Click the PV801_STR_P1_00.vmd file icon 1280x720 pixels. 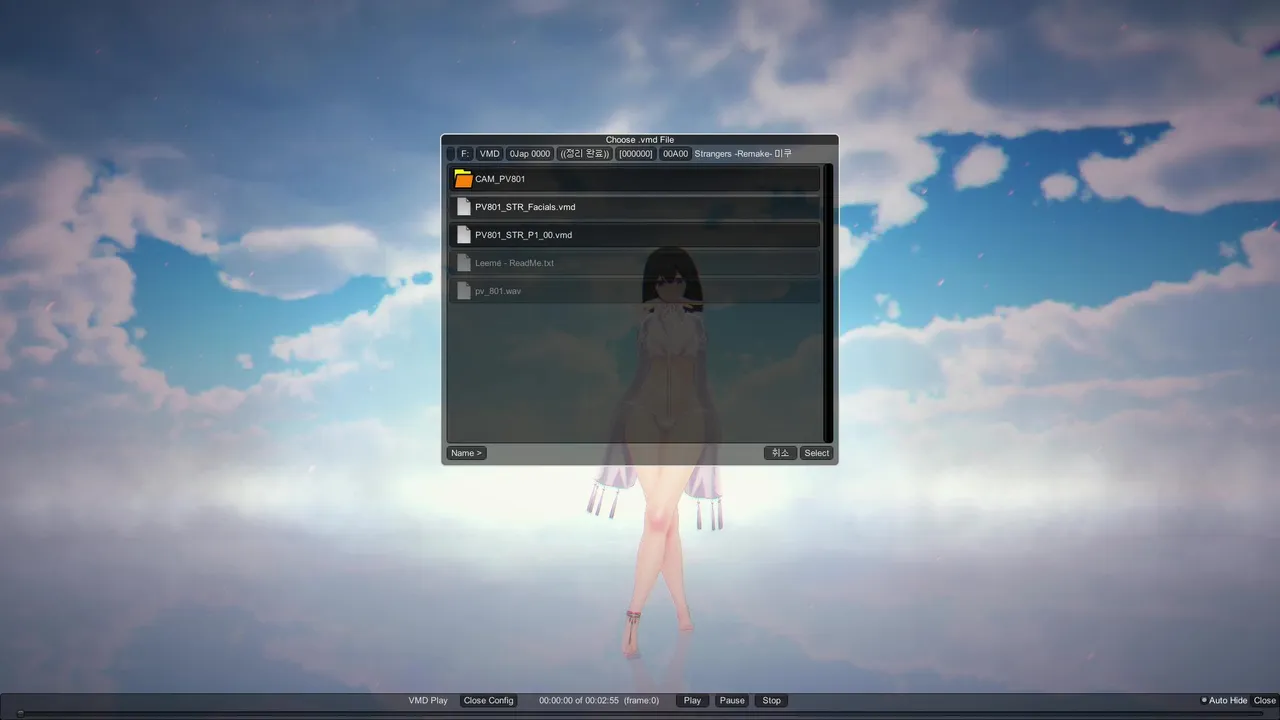[463, 235]
